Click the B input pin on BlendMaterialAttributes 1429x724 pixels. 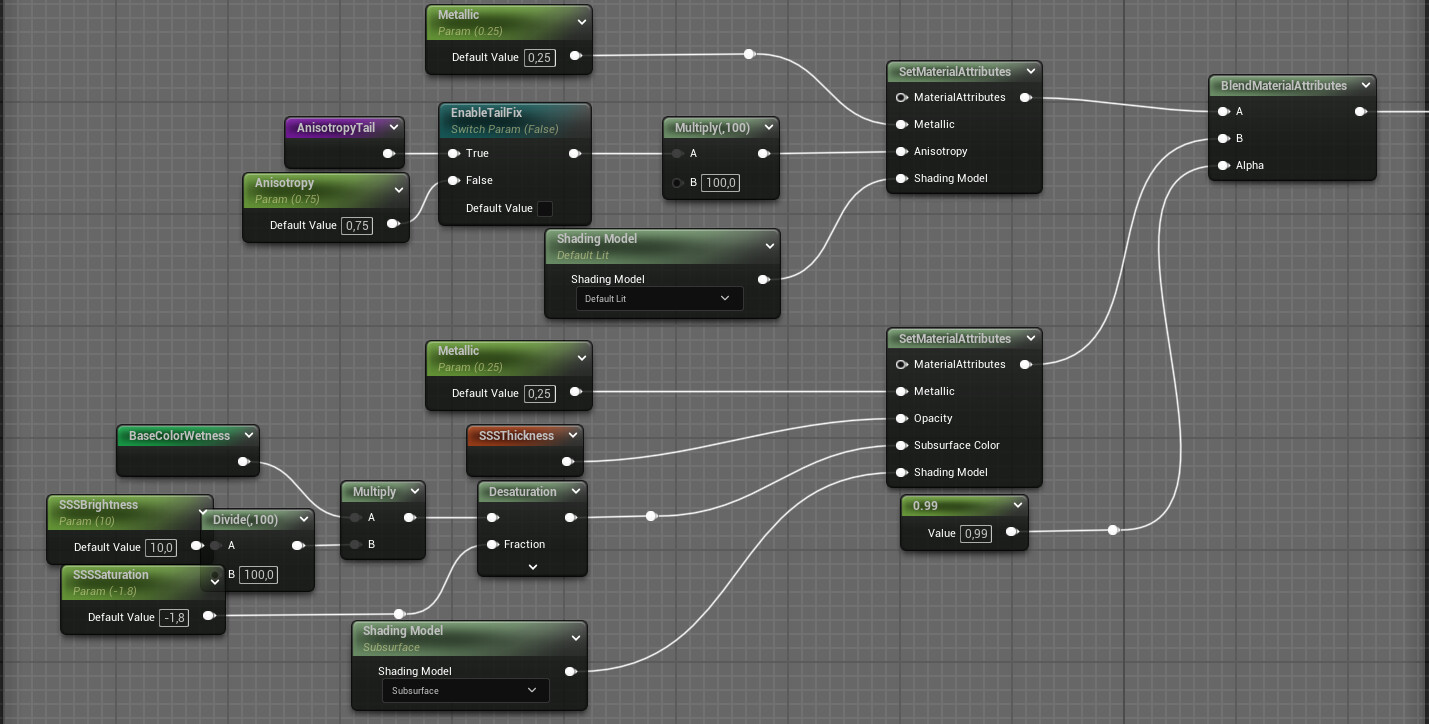[1224, 138]
